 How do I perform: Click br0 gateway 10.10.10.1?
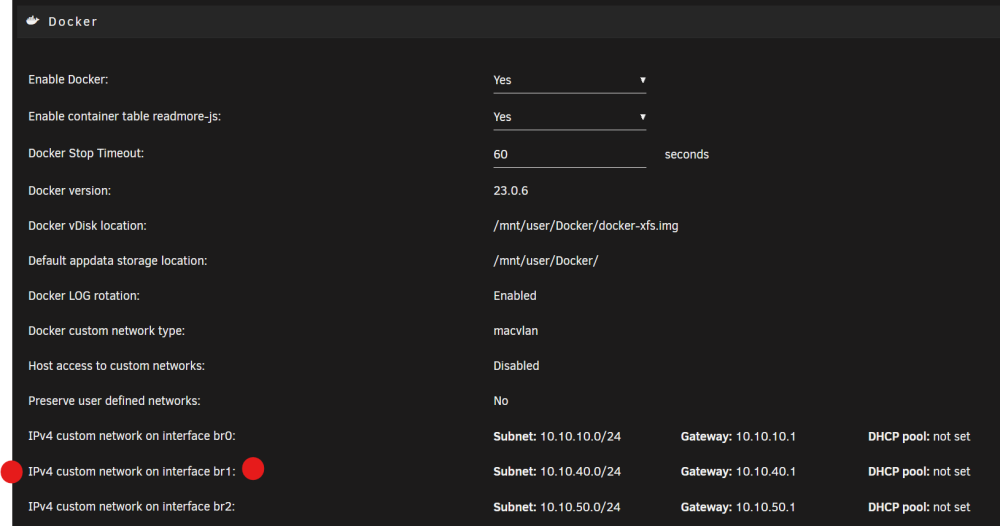(766, 437)
